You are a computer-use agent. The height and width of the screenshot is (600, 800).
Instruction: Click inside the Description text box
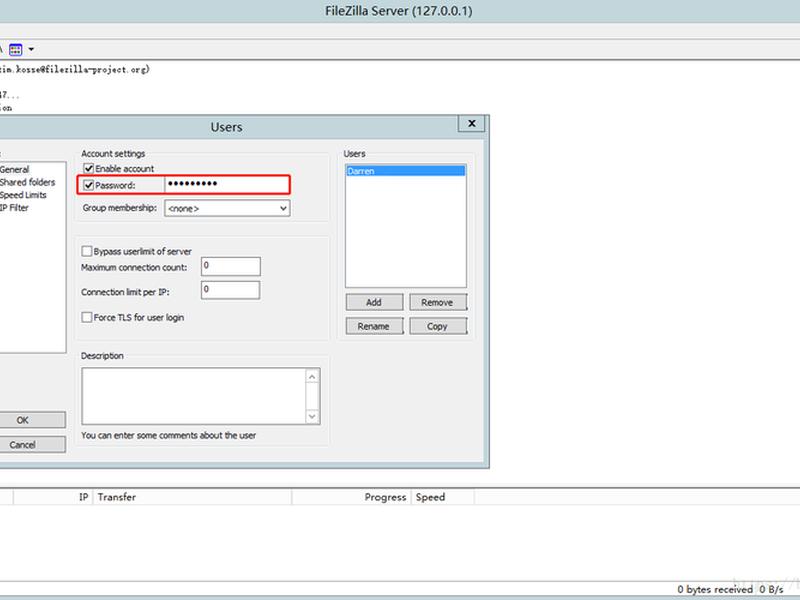click(194, 396)
